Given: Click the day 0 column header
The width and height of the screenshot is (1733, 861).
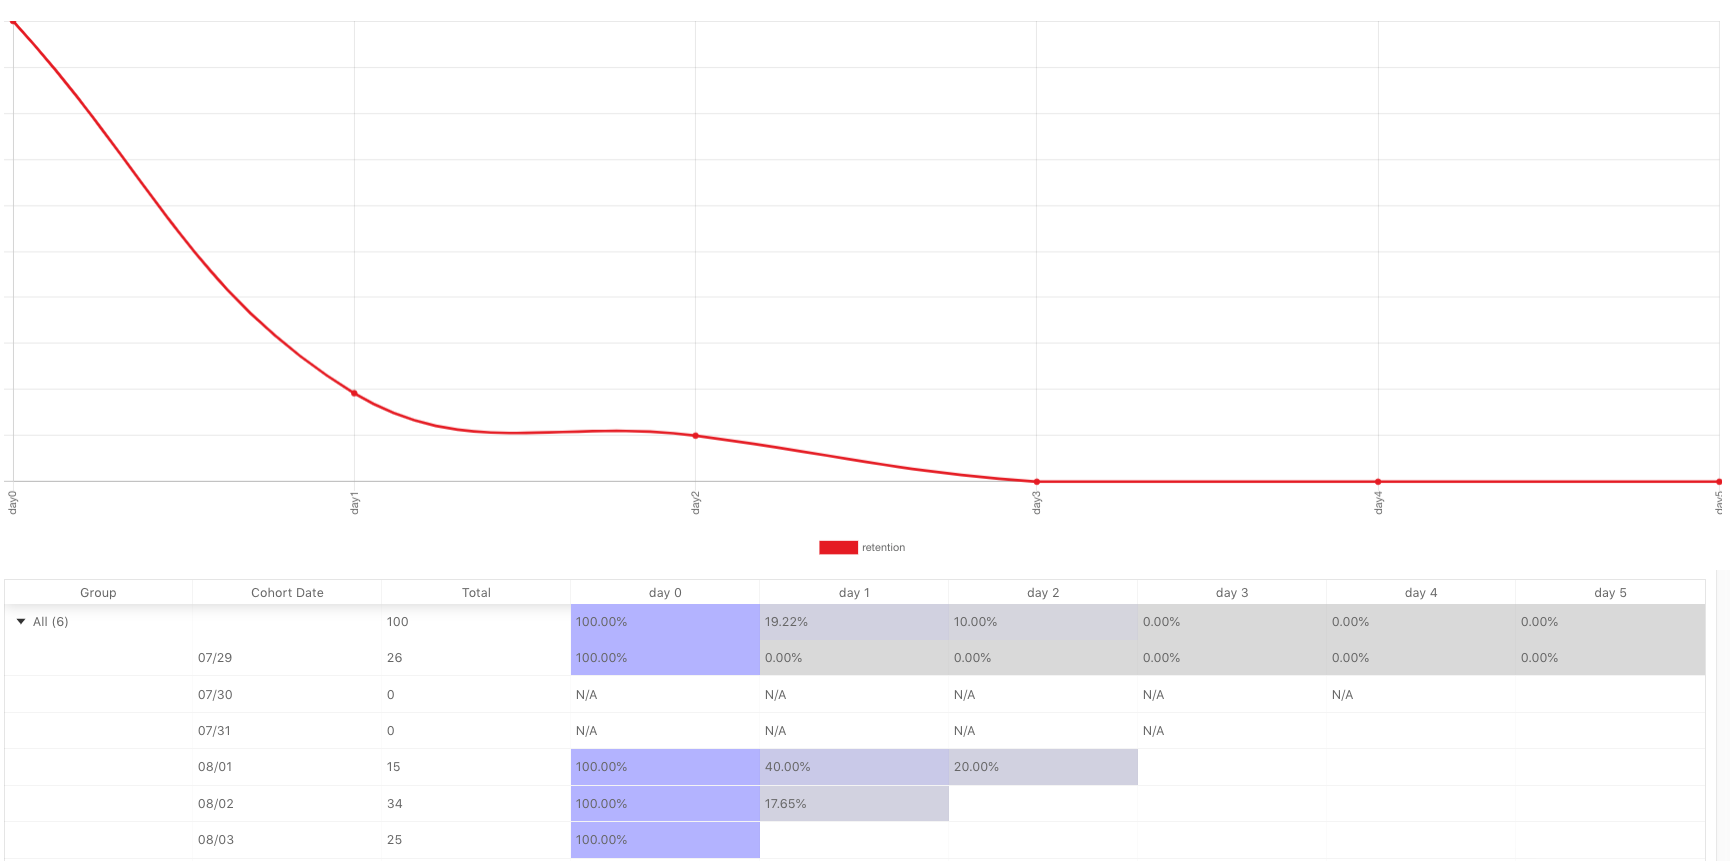Looking at the screenshot, I should (x=665, y=592).
